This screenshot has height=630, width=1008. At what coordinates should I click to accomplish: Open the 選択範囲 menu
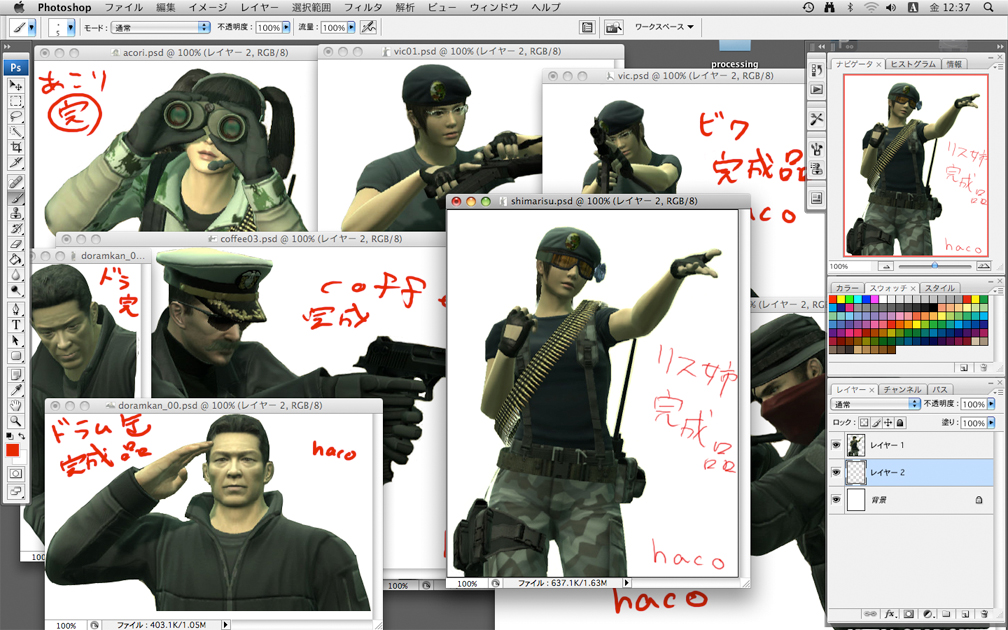coord(311,7)
